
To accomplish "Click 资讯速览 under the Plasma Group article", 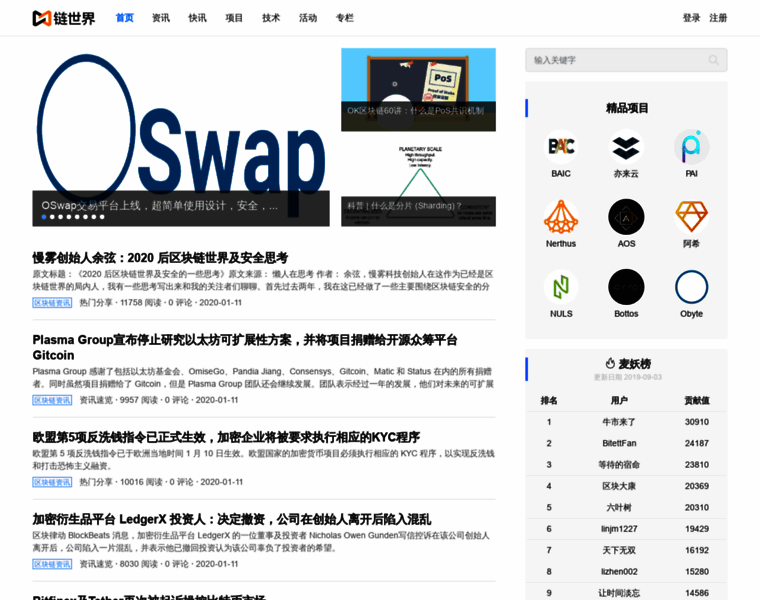I will click(x=96, y=400).
